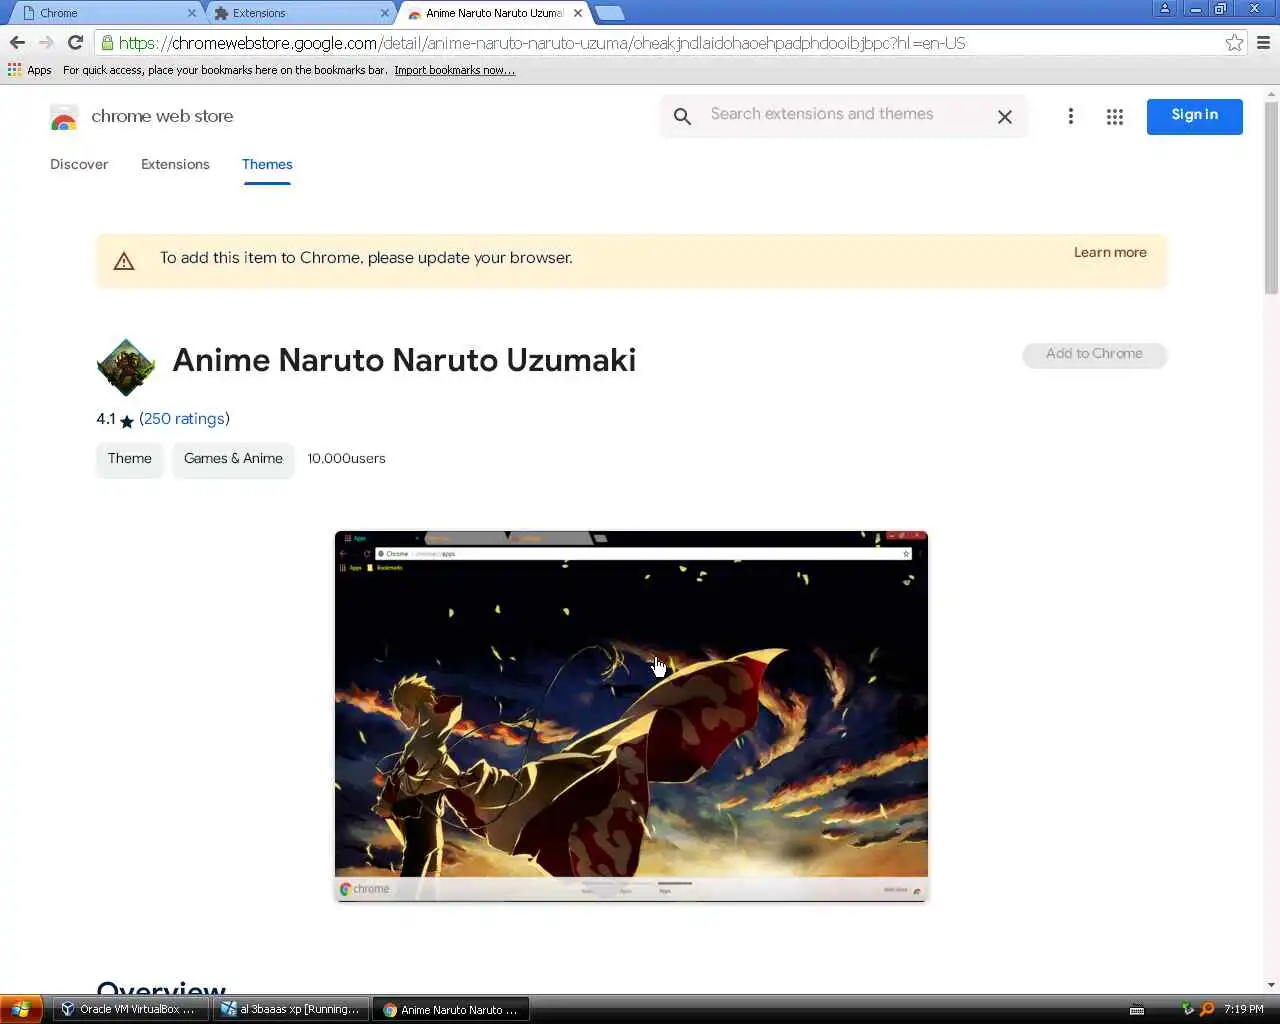Click the update browser warning icon
Screen dimensions: 1280x1024
point(124,261)
